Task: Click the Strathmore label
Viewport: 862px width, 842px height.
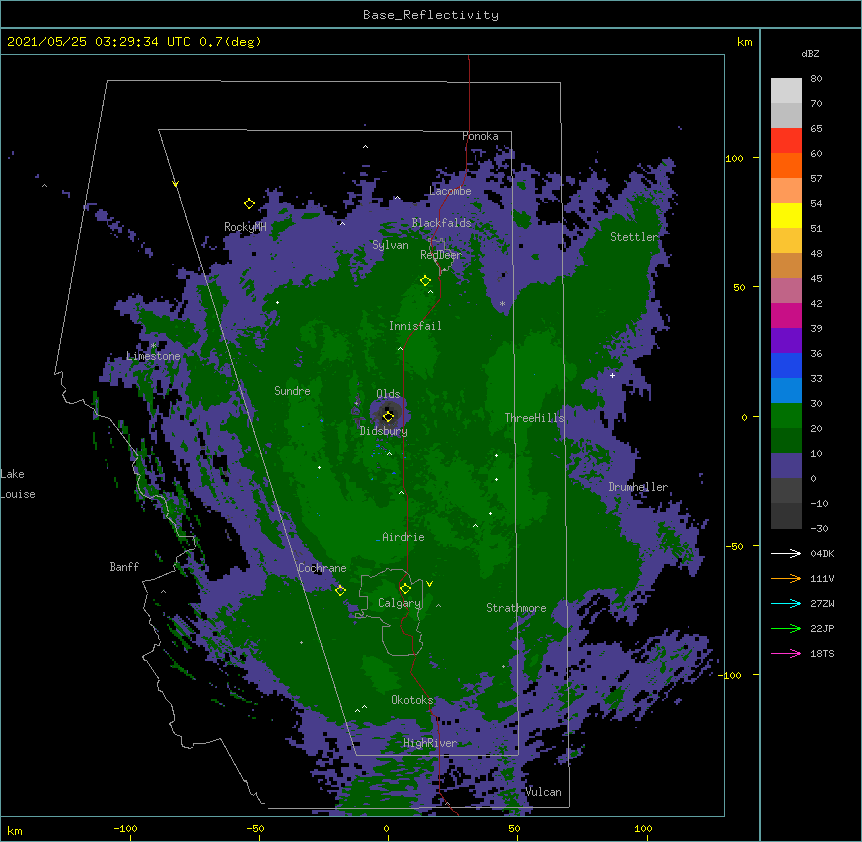Action: coord(516,608)
